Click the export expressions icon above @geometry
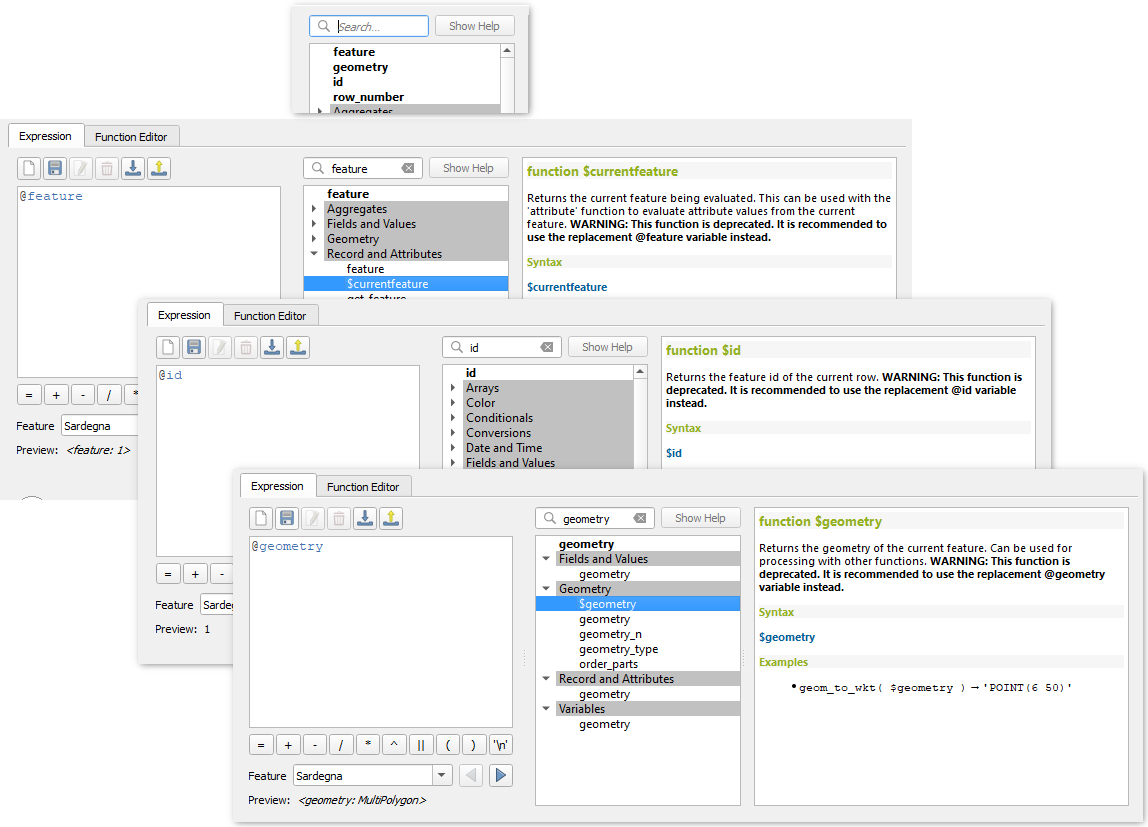1148x827 pixels. pos(391,518)
